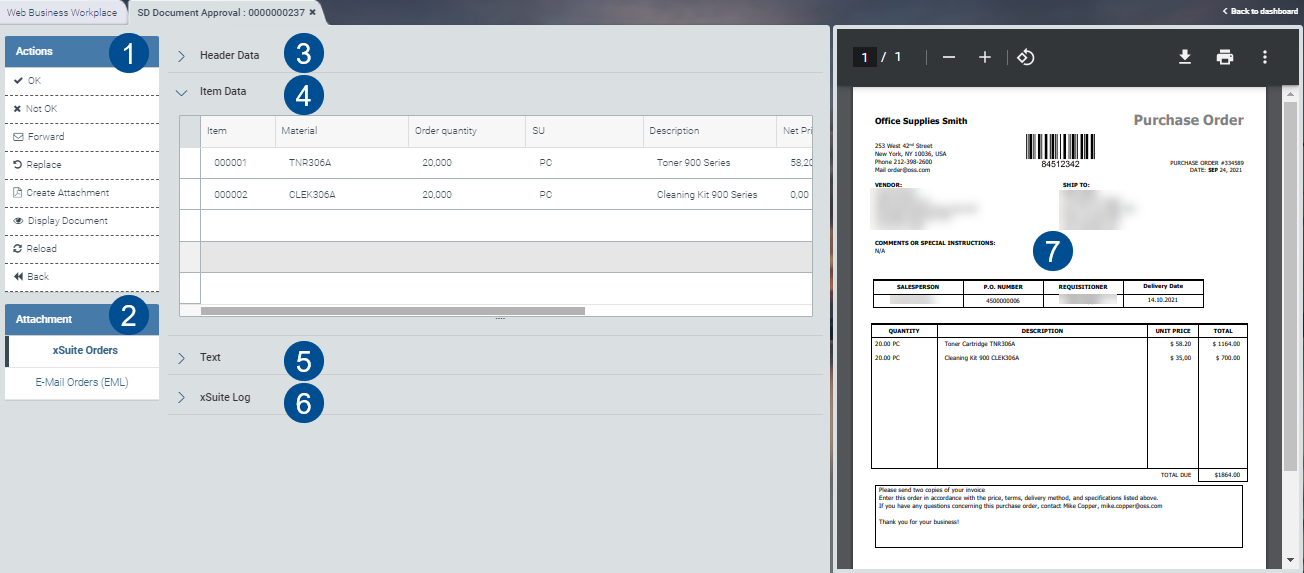Image resolution: width=1304 pixels, height=573 pixels.
Task: Click the Reload refresh icon
Action: point(18,248)
